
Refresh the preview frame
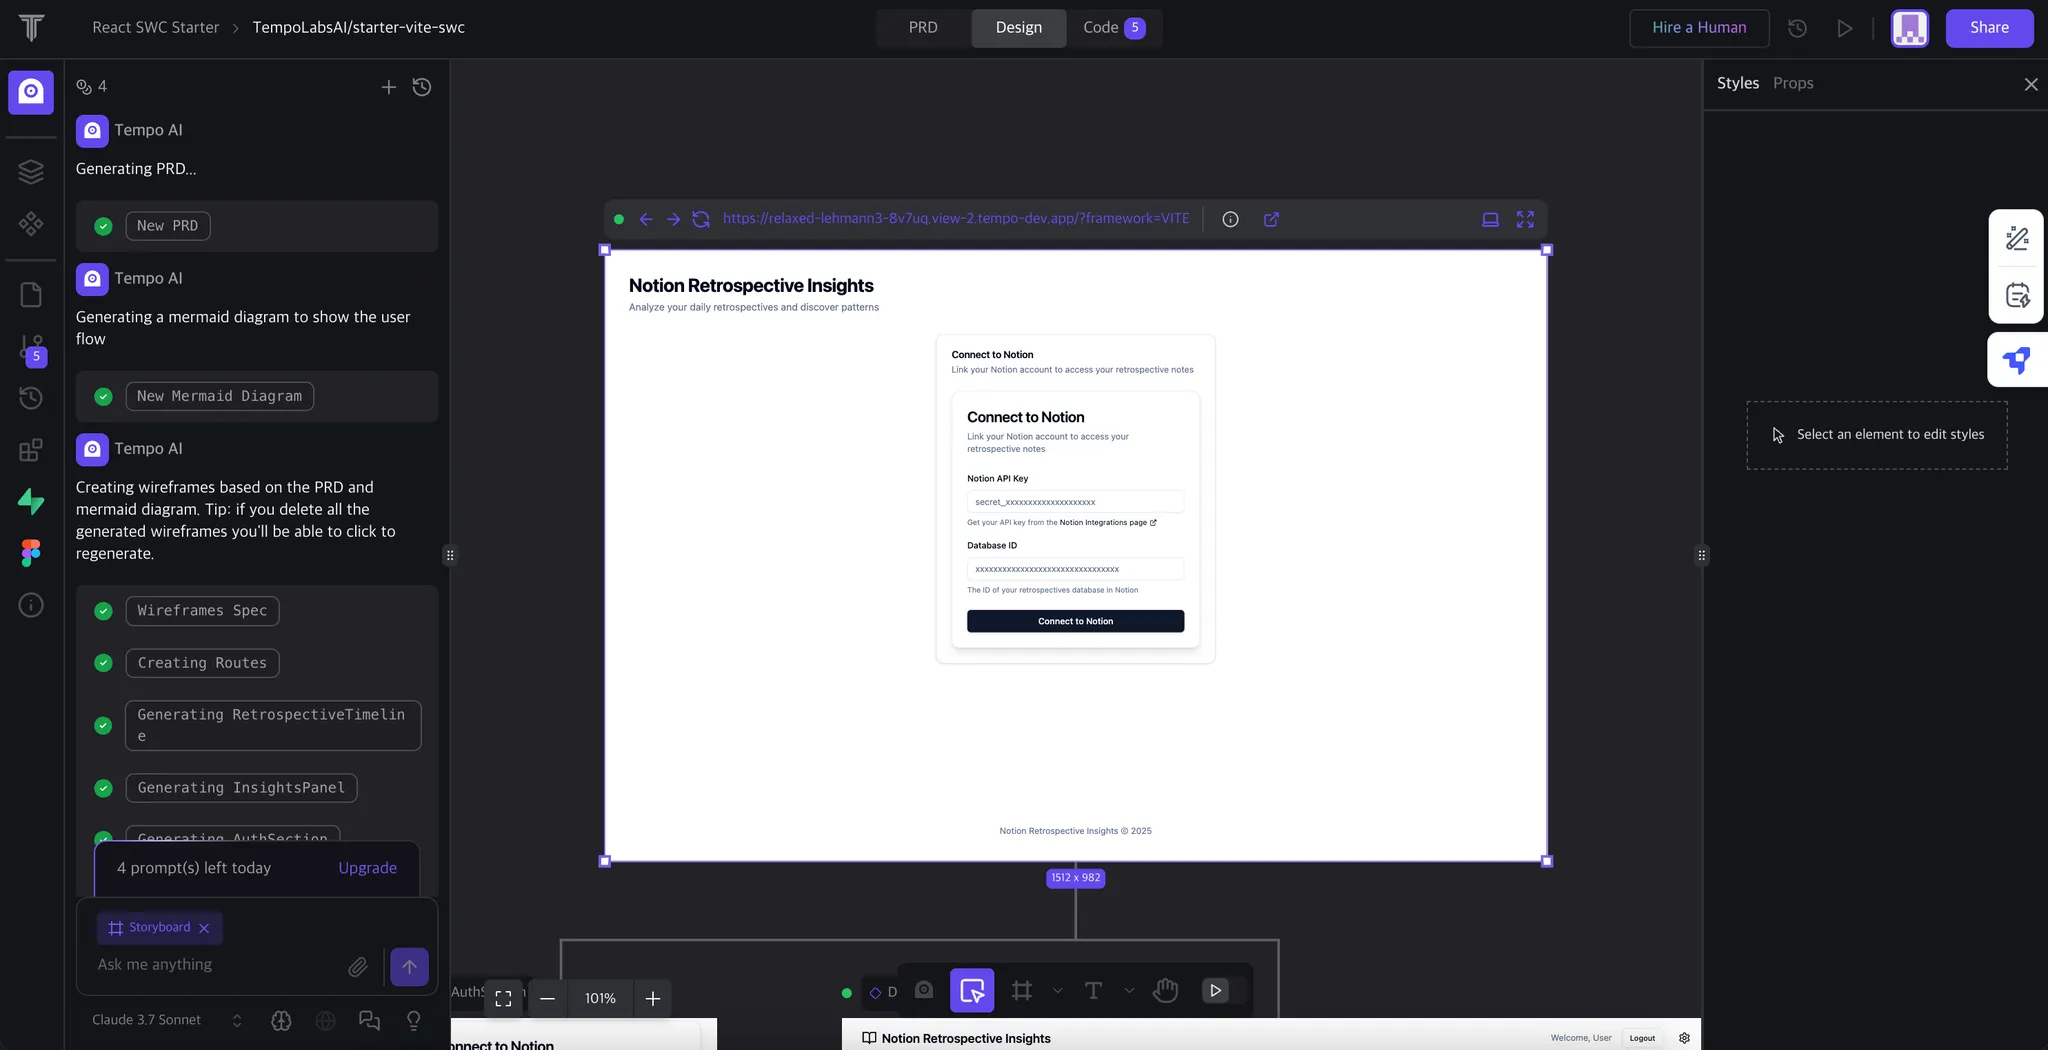tap(701, 219)
